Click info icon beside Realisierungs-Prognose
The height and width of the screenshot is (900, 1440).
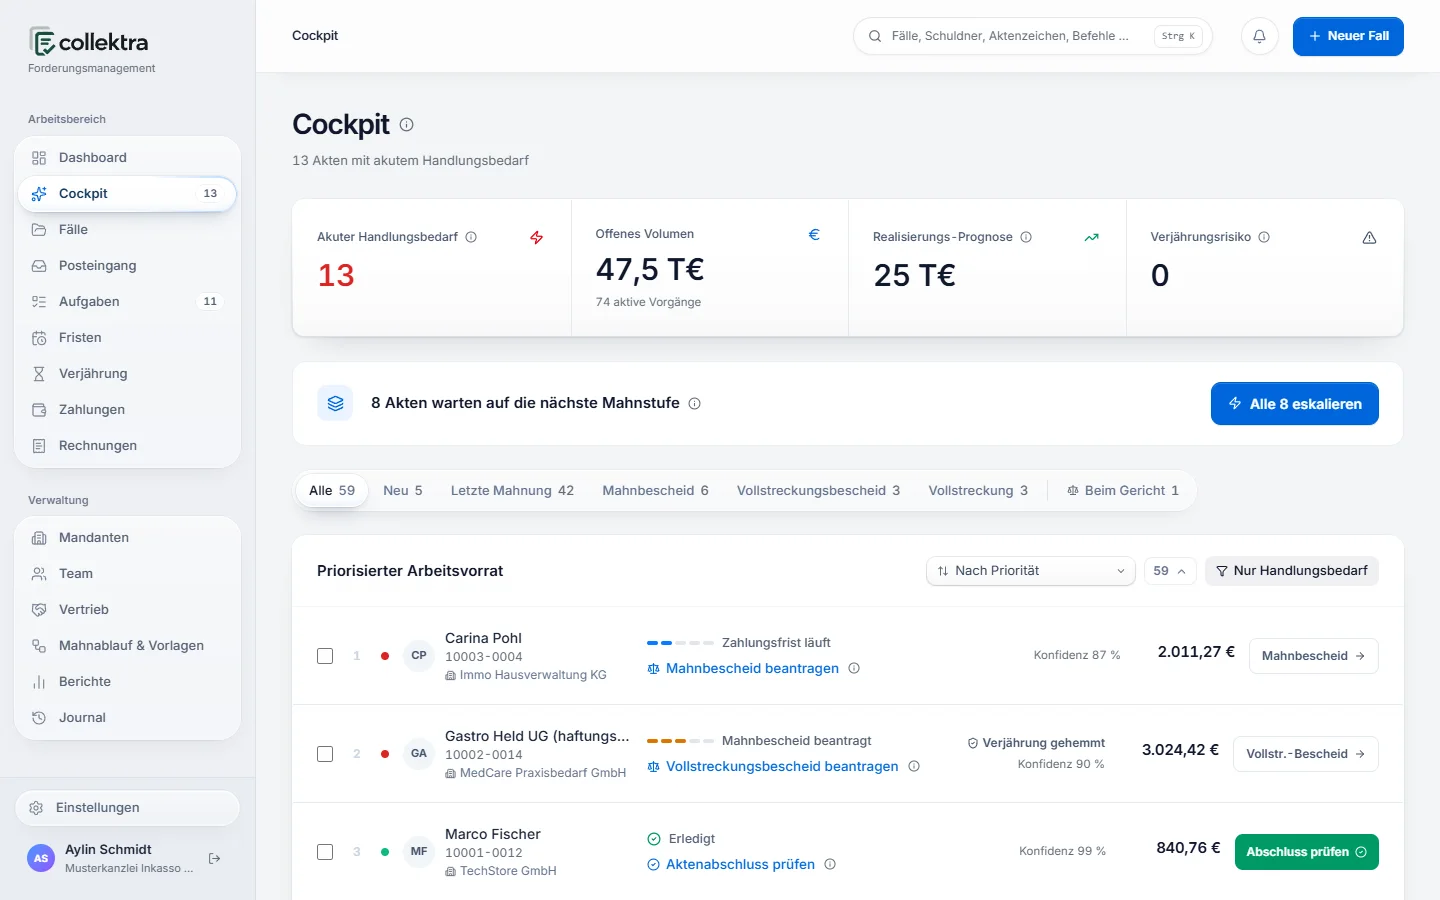1026,237
